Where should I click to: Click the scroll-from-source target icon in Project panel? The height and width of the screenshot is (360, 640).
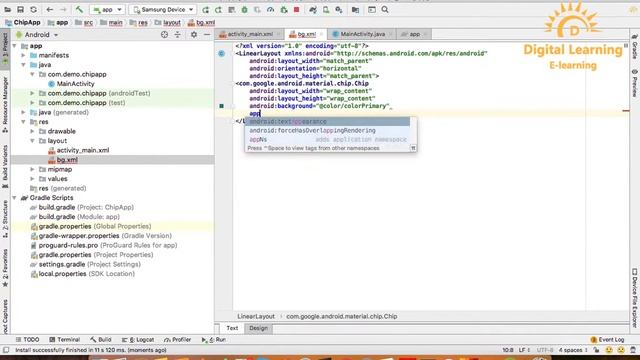[x=164, y=35]
